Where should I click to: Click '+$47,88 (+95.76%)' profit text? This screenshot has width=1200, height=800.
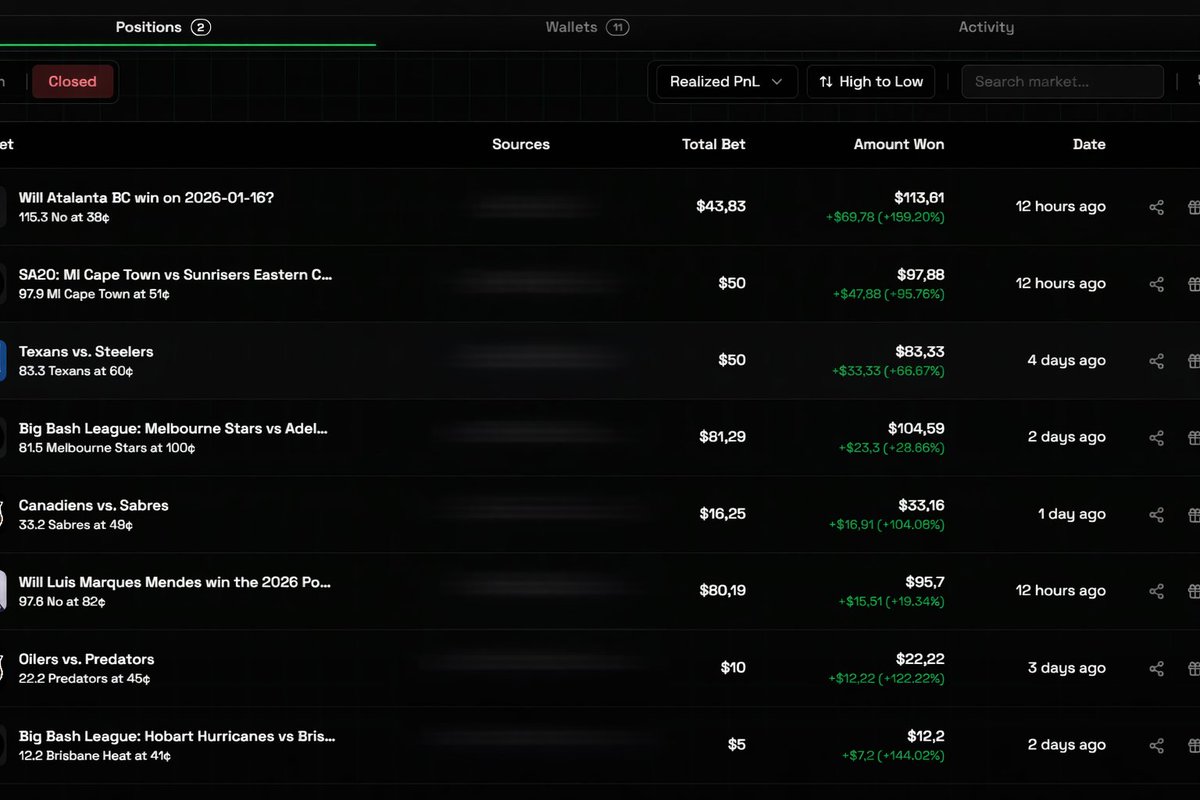(888, 294)
